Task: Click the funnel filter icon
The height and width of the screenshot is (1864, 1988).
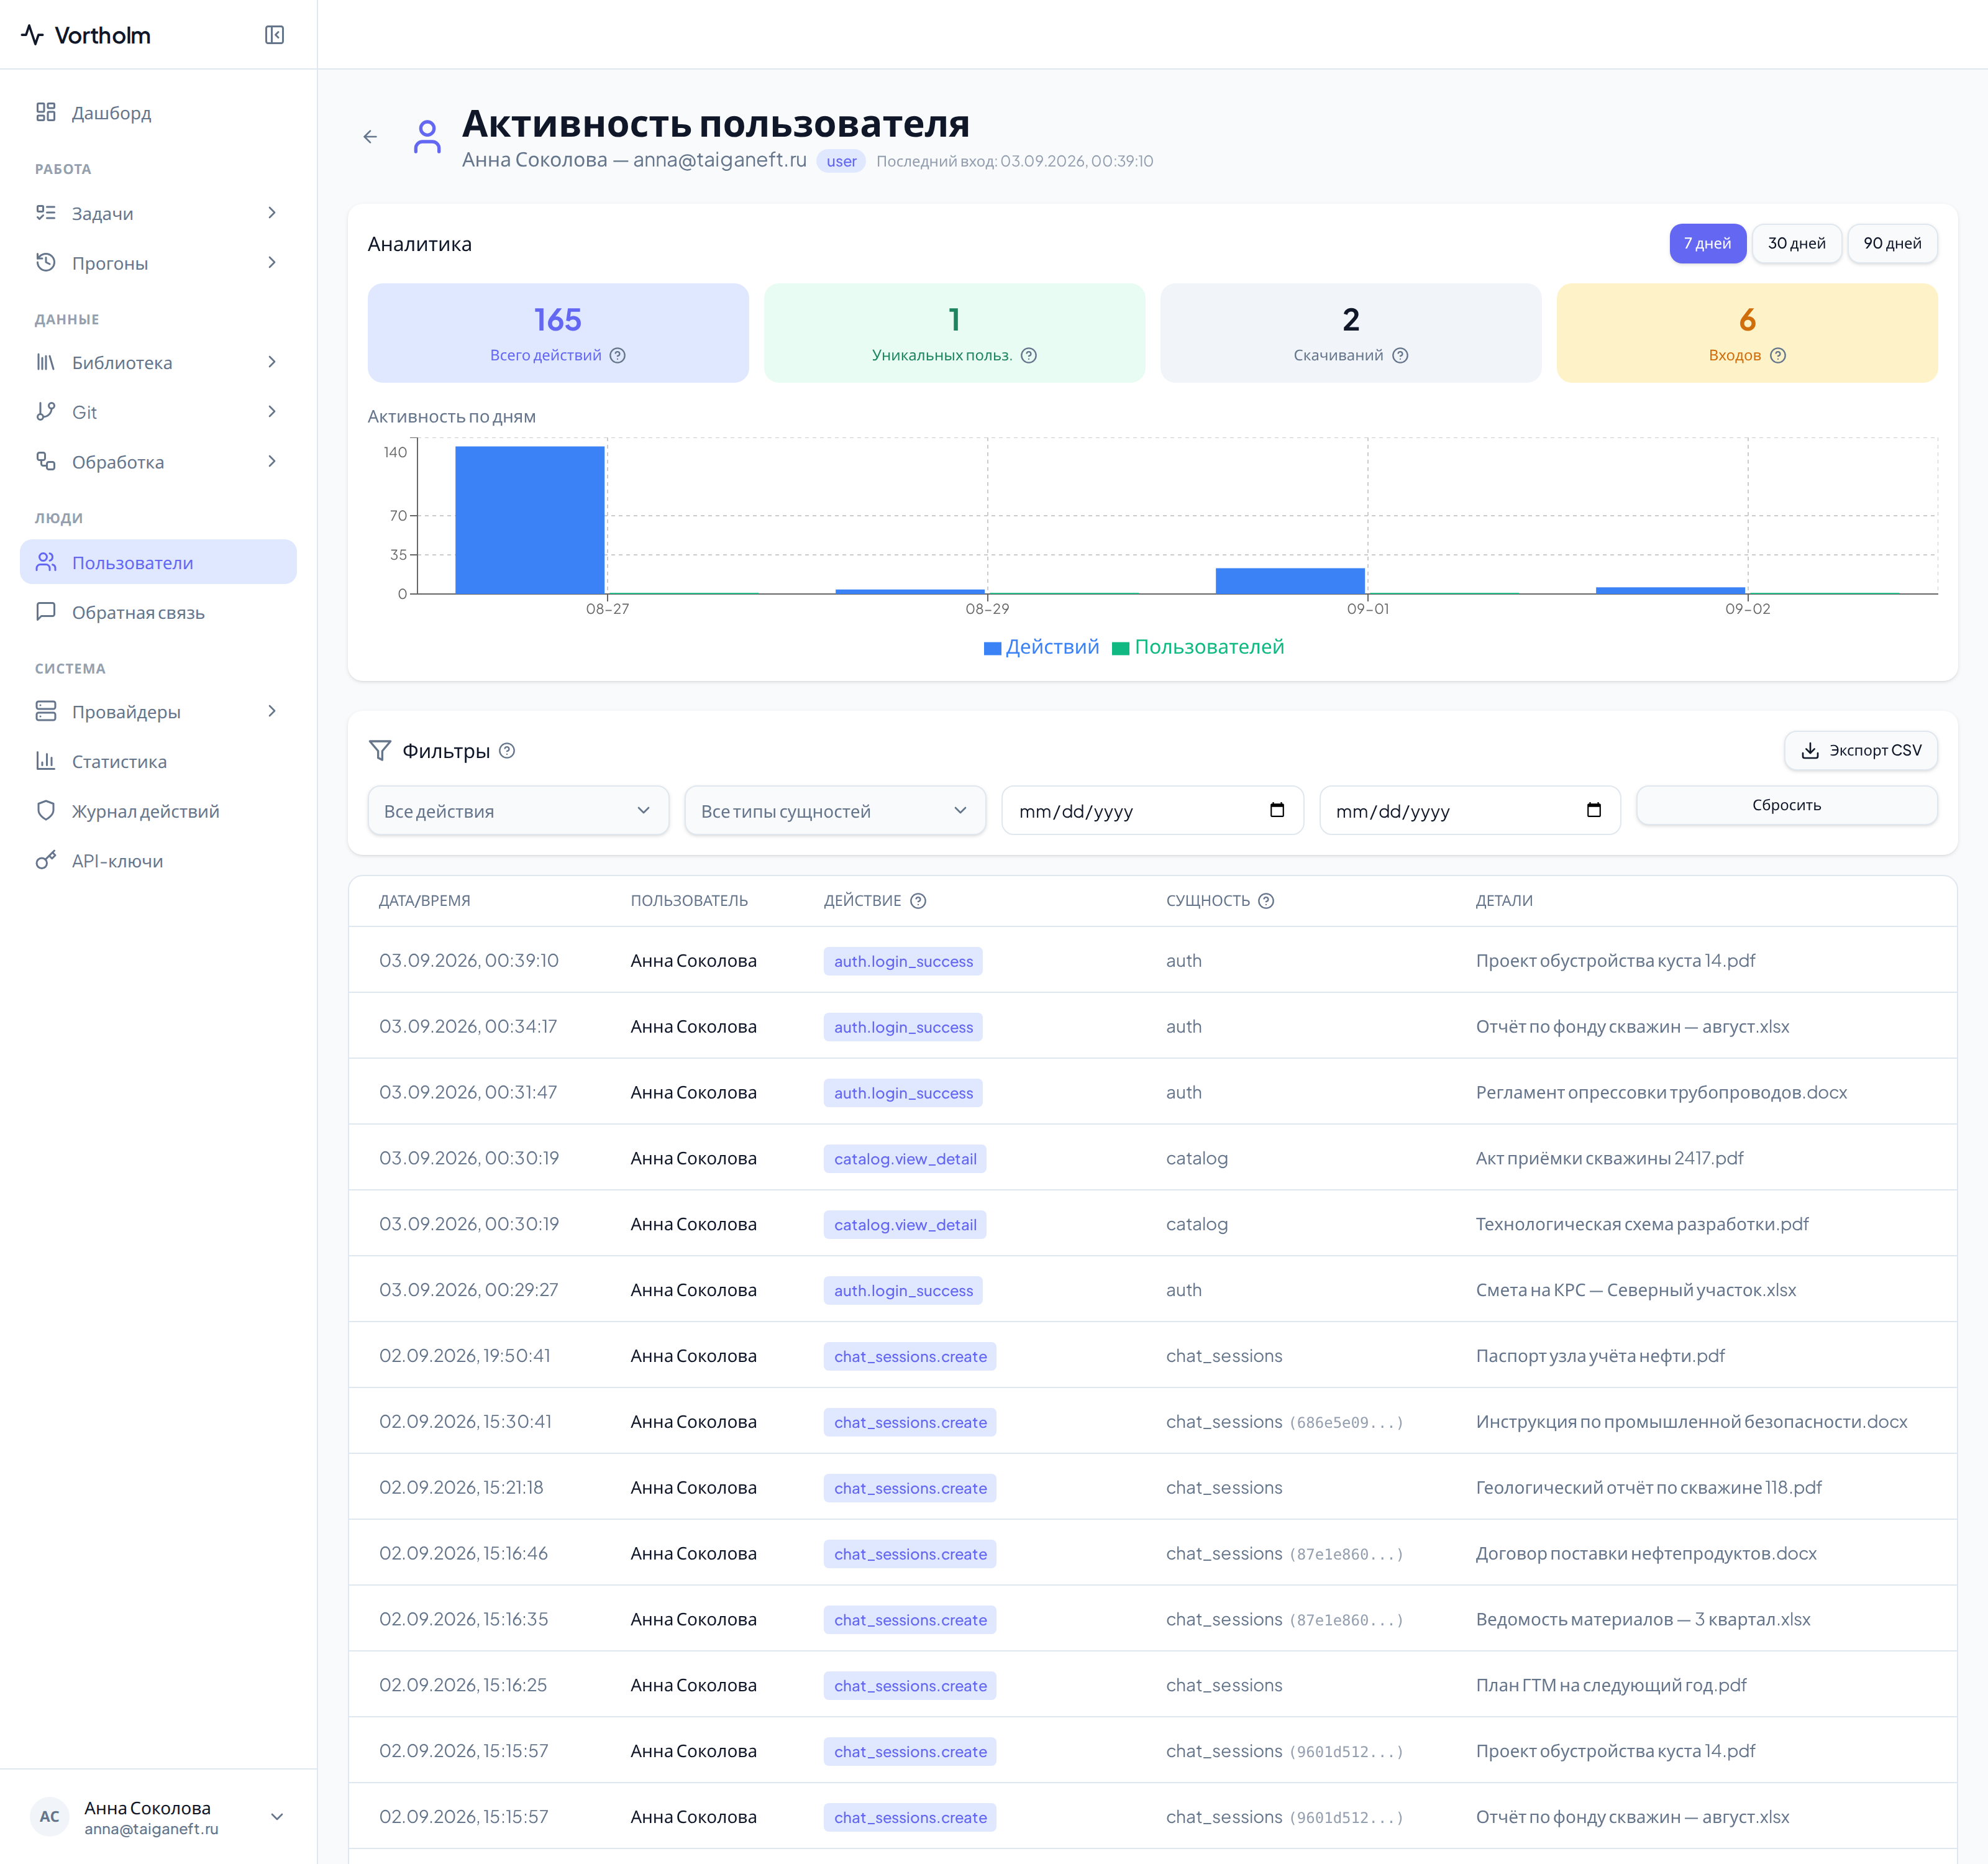Action: click(380, 751)
